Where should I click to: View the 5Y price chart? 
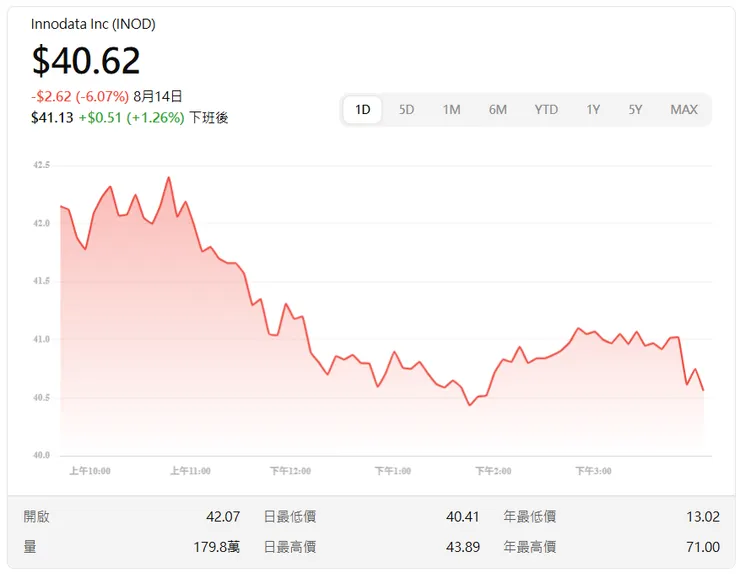[636, 110]
